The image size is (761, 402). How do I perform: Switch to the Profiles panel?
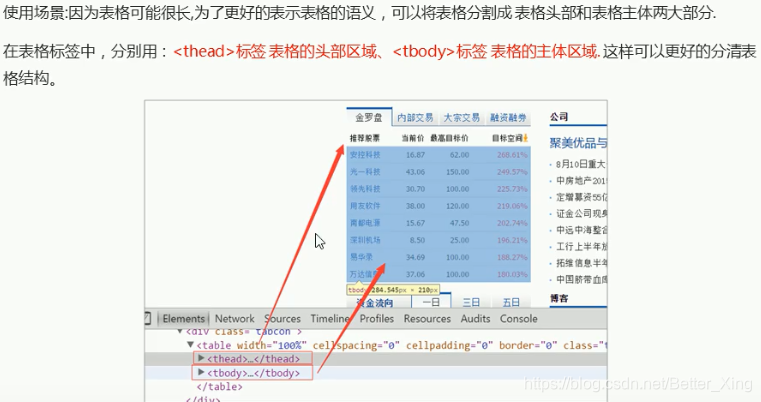[x=377, y=318]
